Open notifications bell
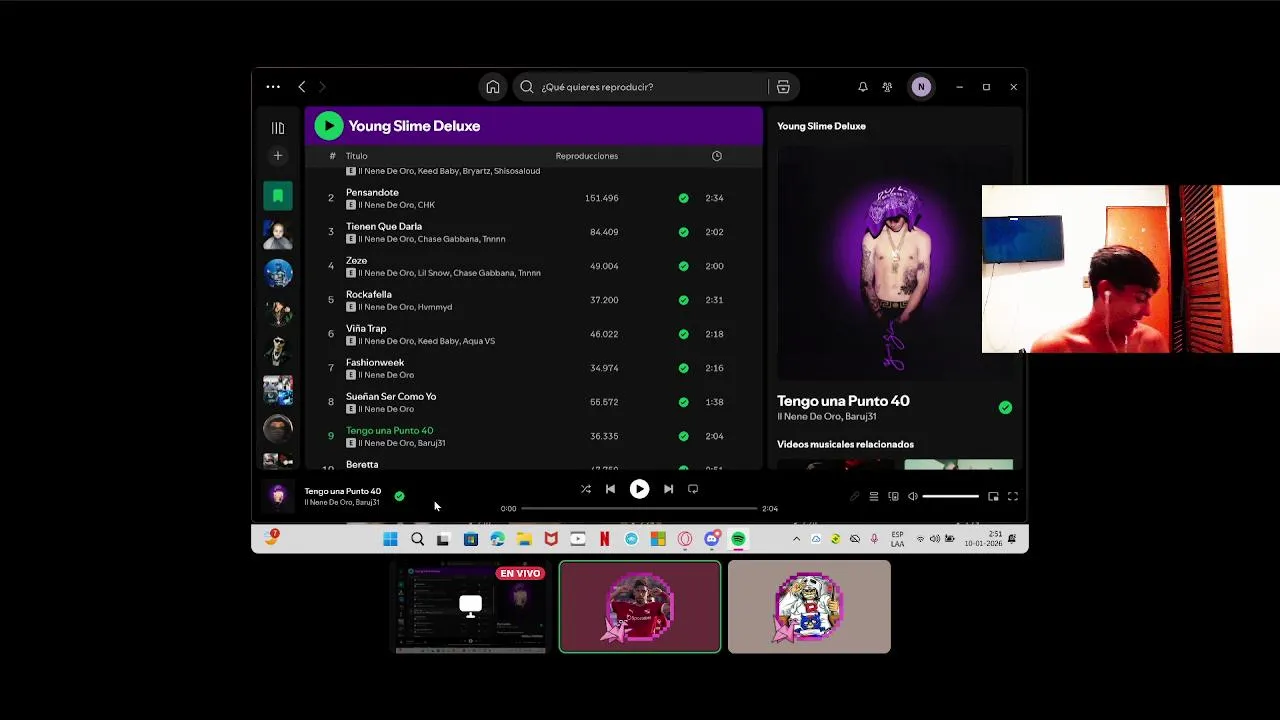The height and width of the screenshot is (720, 1280). click(863, 87)
